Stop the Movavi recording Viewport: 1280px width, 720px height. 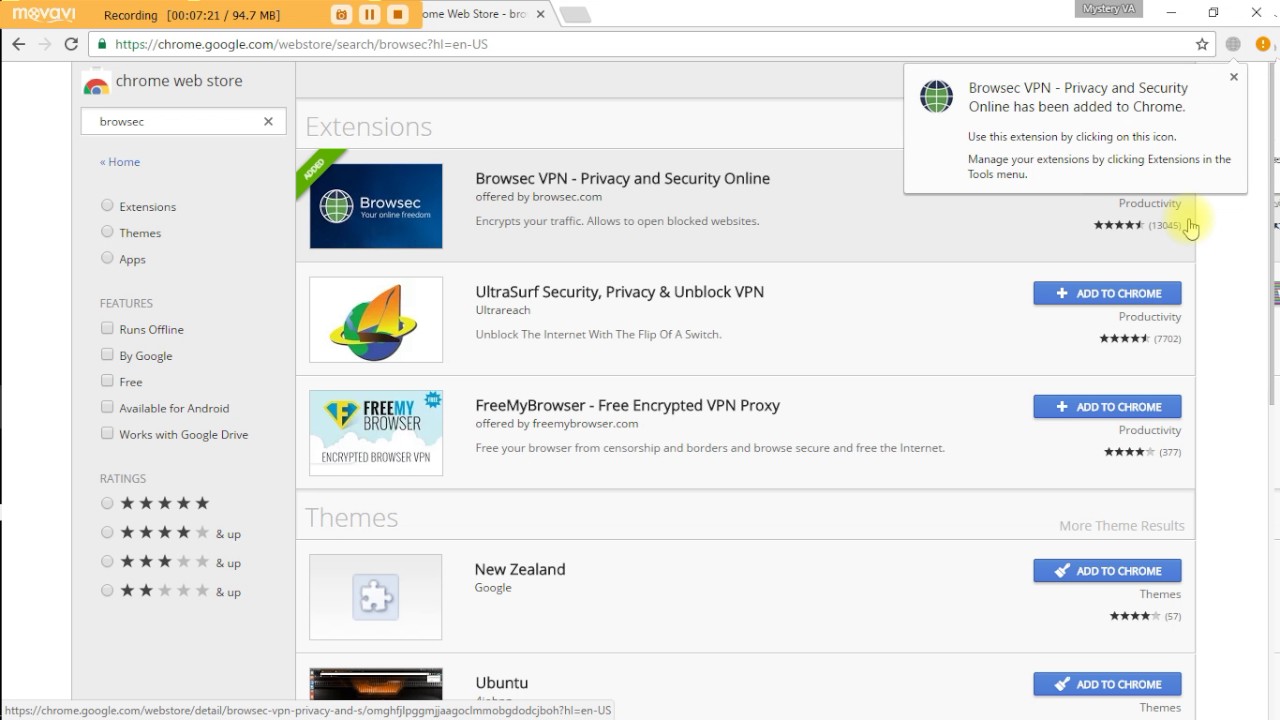(x=397, y=14)
